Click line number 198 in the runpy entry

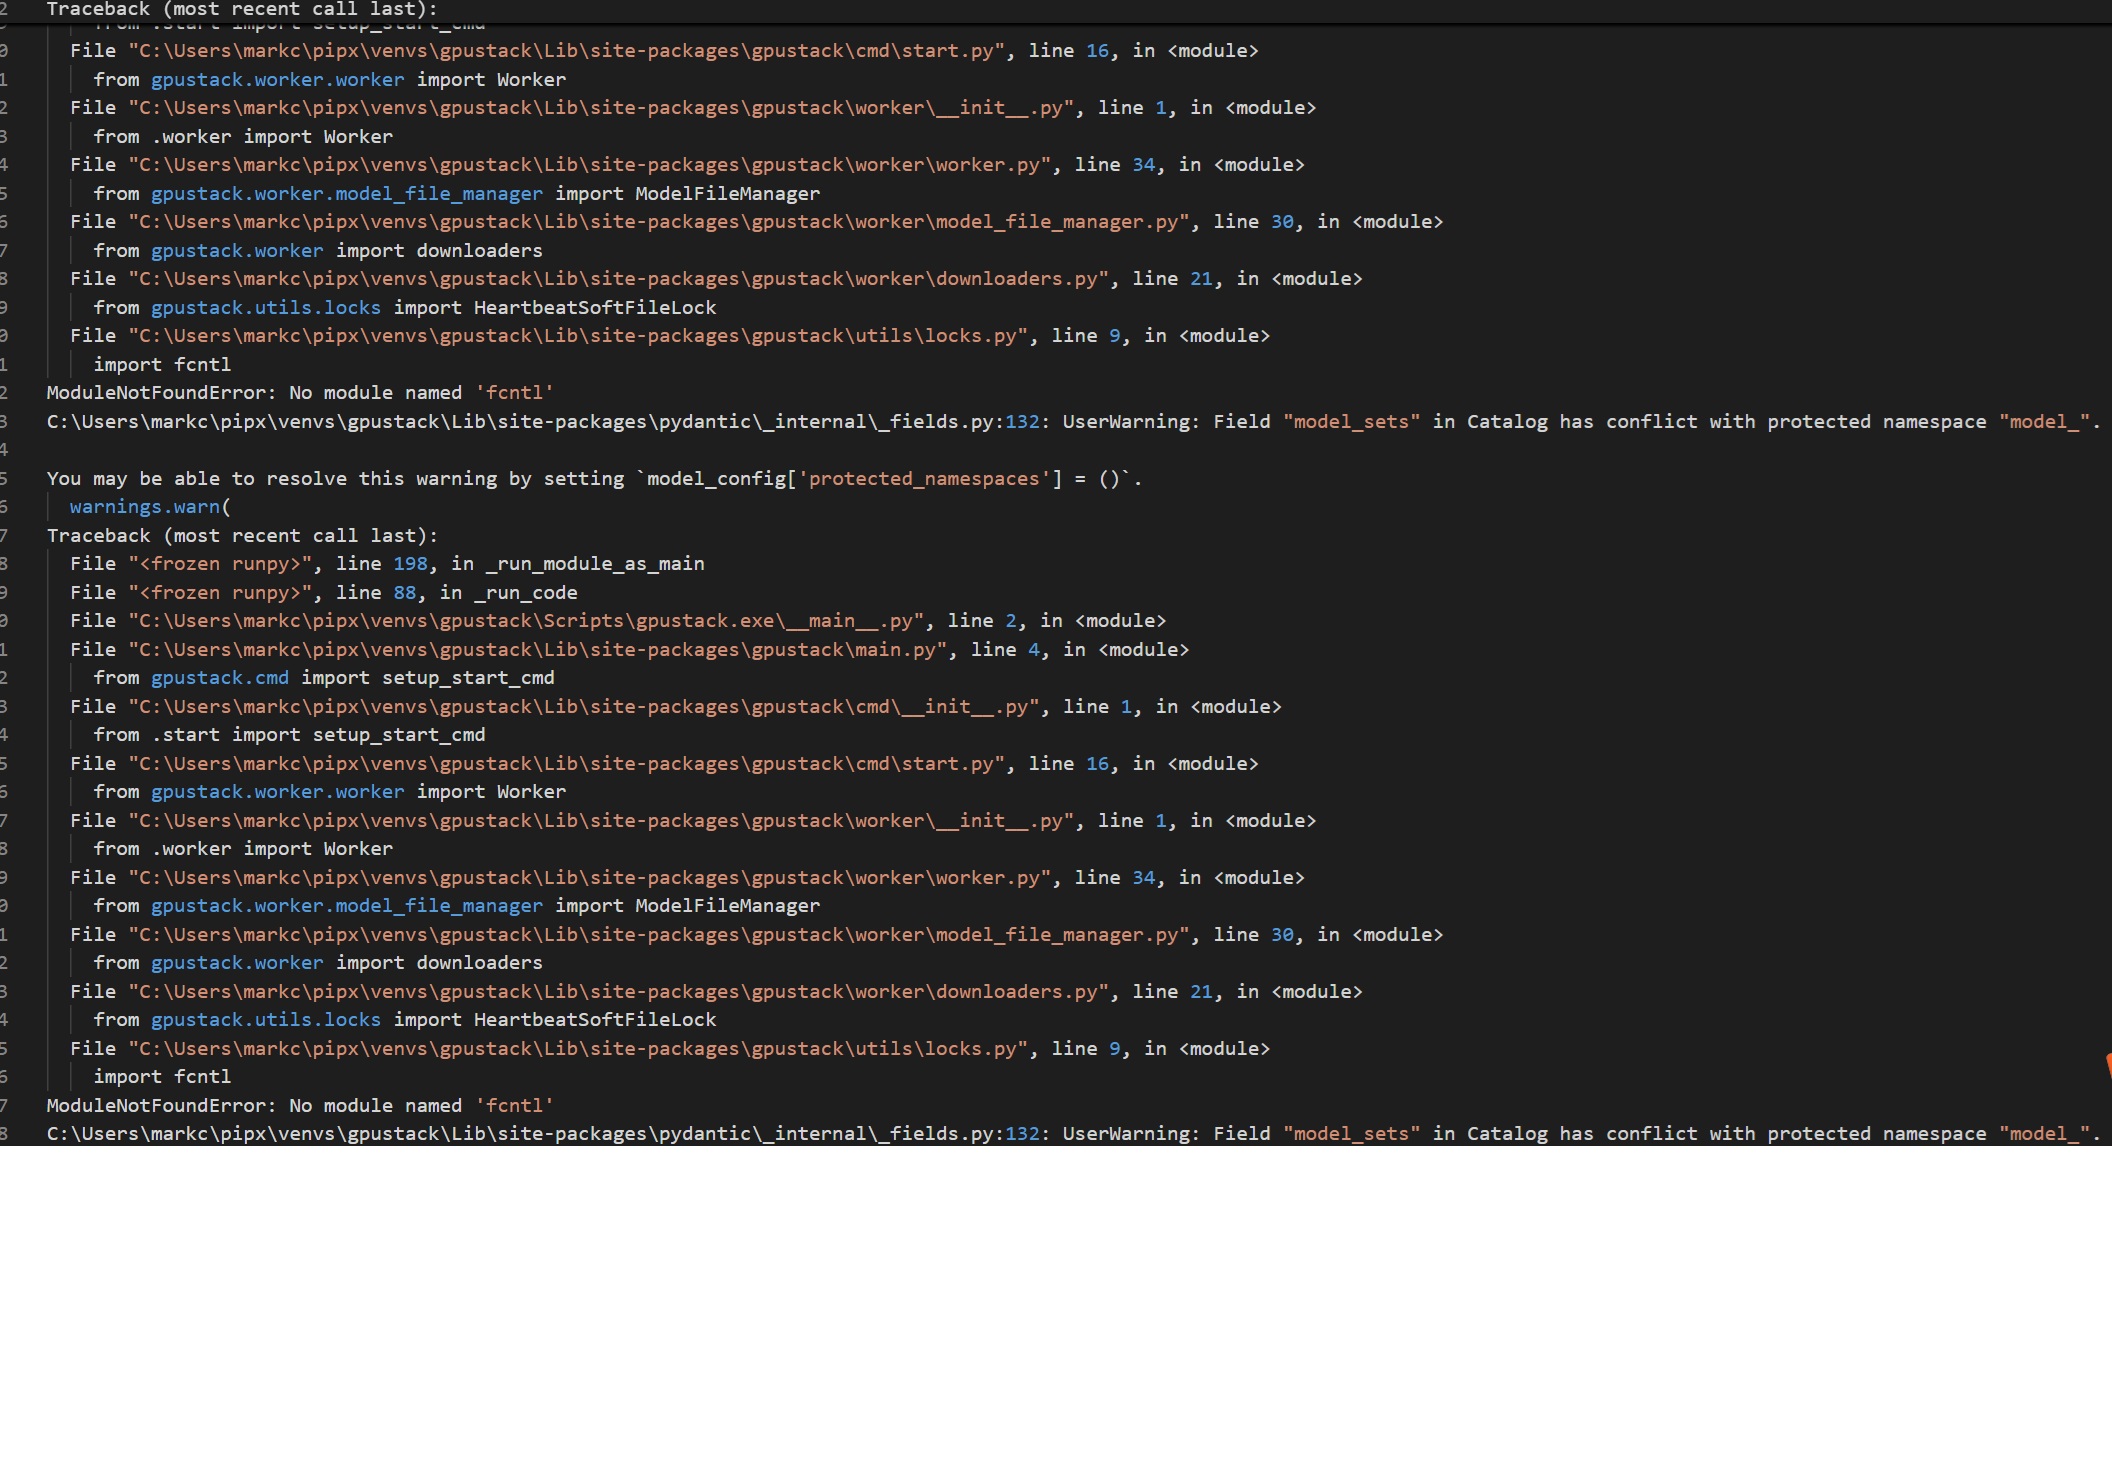[410, 564]
